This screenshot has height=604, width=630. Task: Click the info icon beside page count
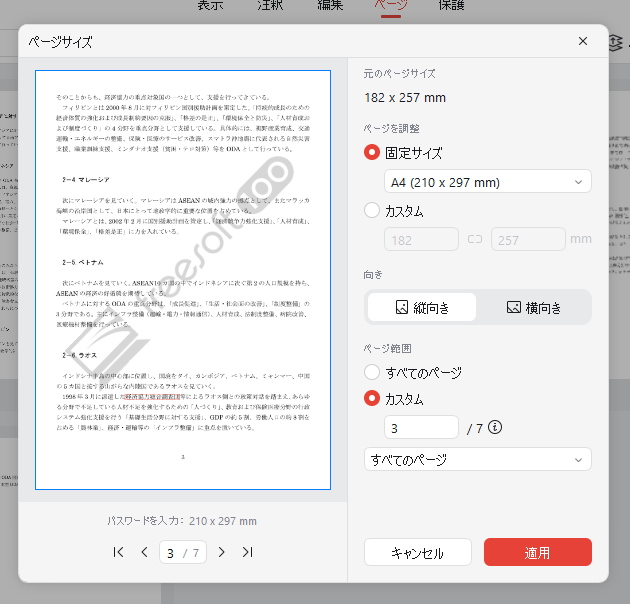[494, 428]
